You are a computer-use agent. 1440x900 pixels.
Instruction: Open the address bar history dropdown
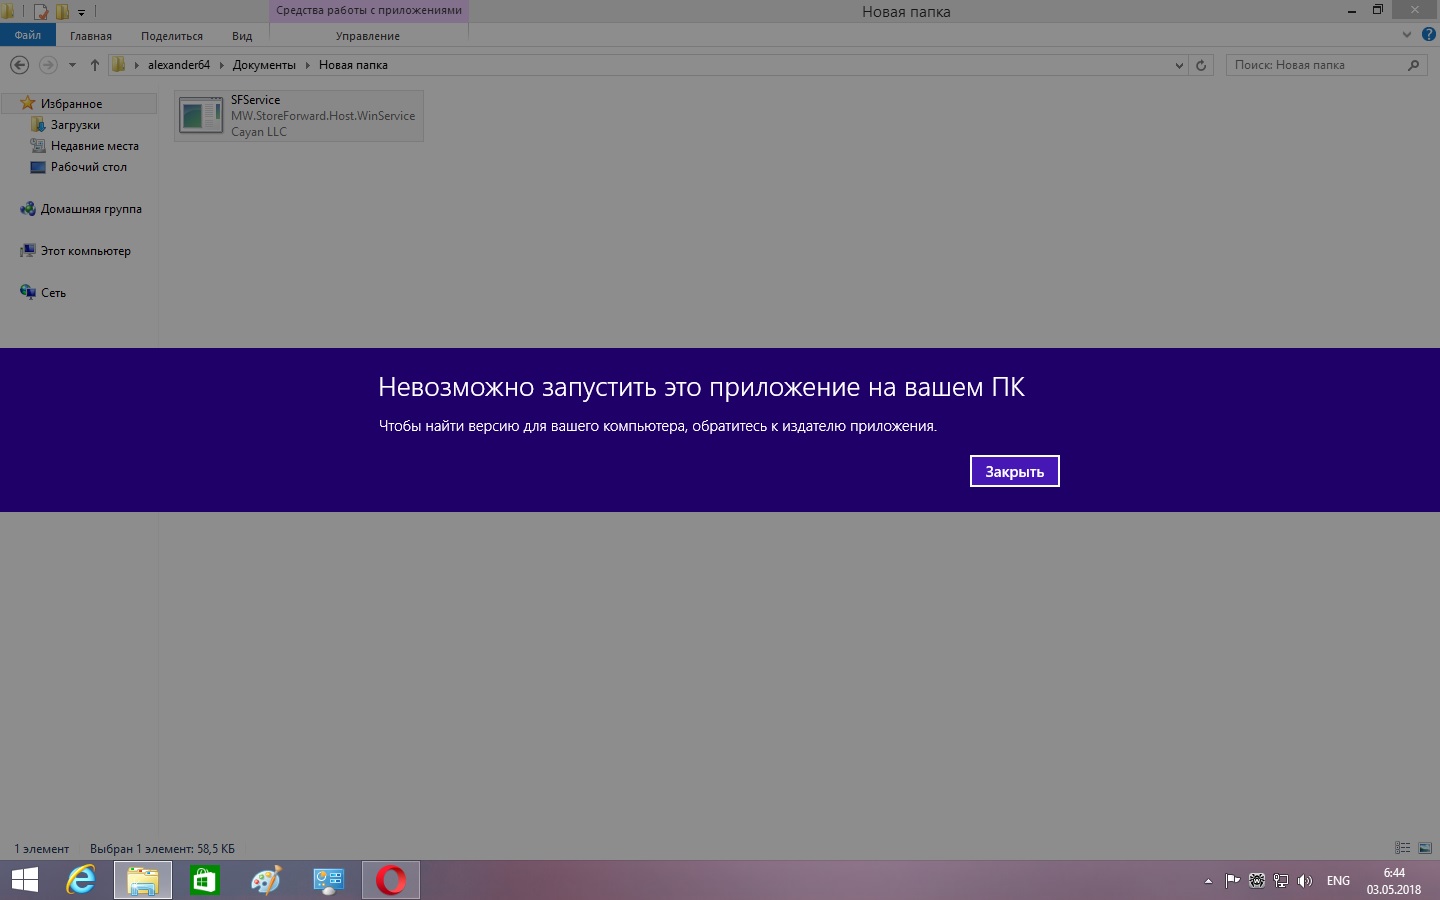click(x=1179, y=65)
